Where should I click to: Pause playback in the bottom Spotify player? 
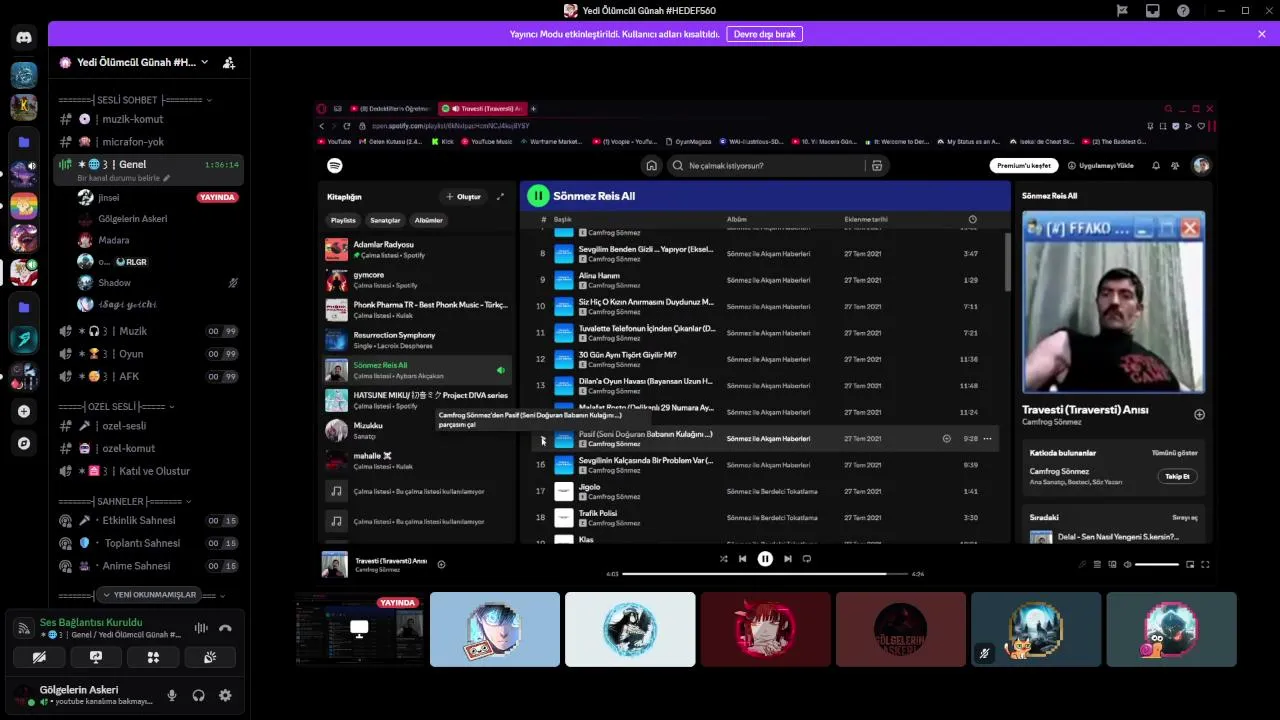(765, 559)
